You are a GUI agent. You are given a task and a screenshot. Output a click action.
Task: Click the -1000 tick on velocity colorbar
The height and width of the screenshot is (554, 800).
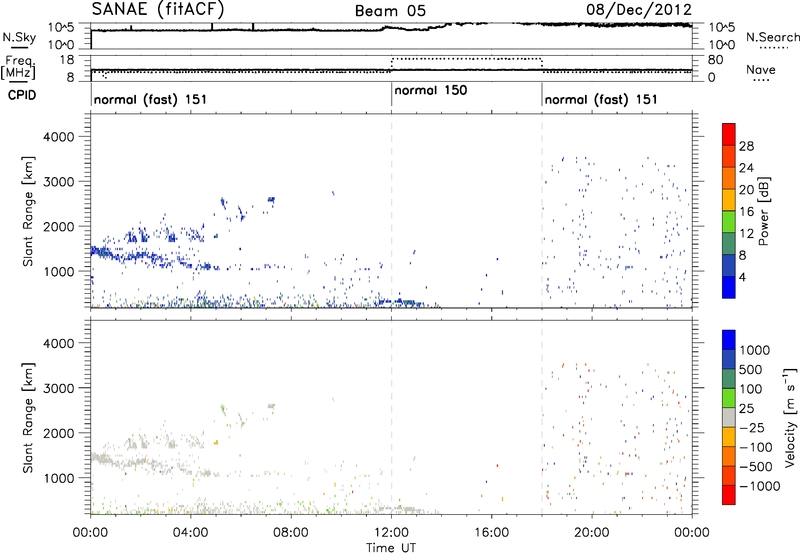(x=760, y=486)
